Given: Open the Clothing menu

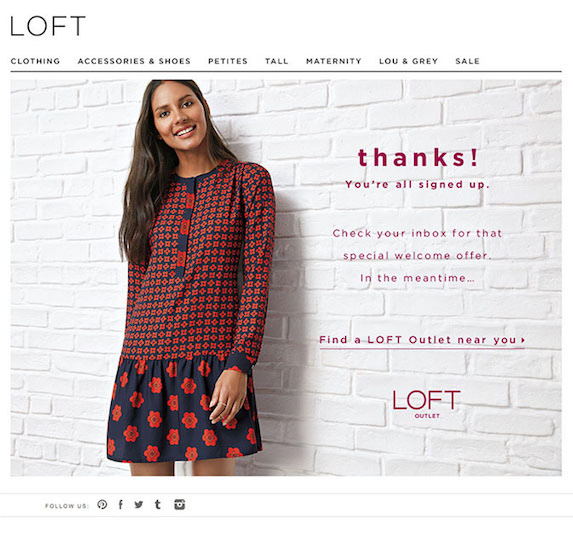Looking at the screenshot, I should (x=35, y=61).
